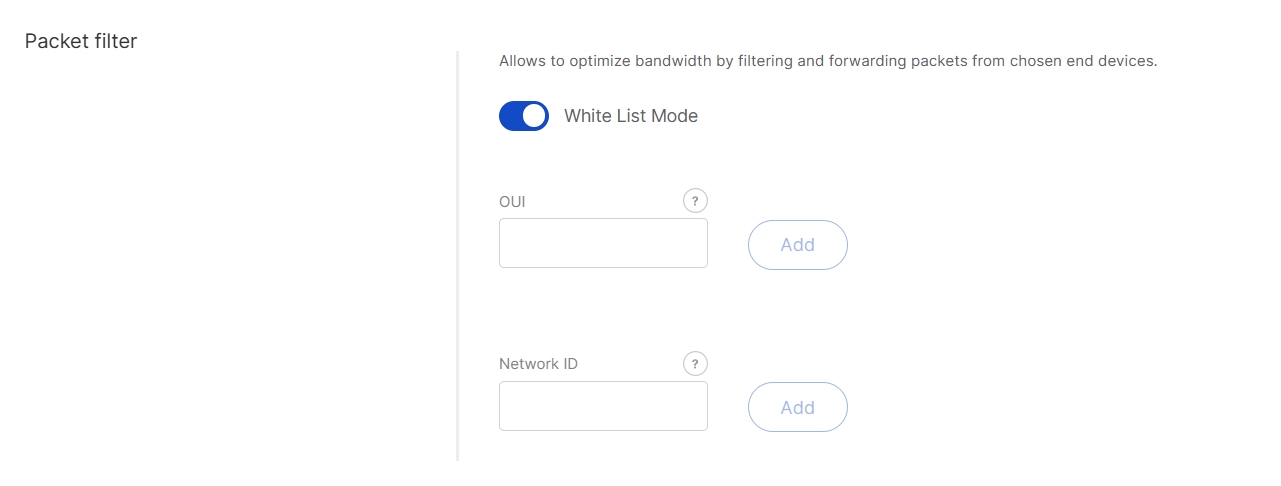Screen dimensions: 1281x486
Task: Click the packet filter description sentence
Action: [x=827, y=61]
